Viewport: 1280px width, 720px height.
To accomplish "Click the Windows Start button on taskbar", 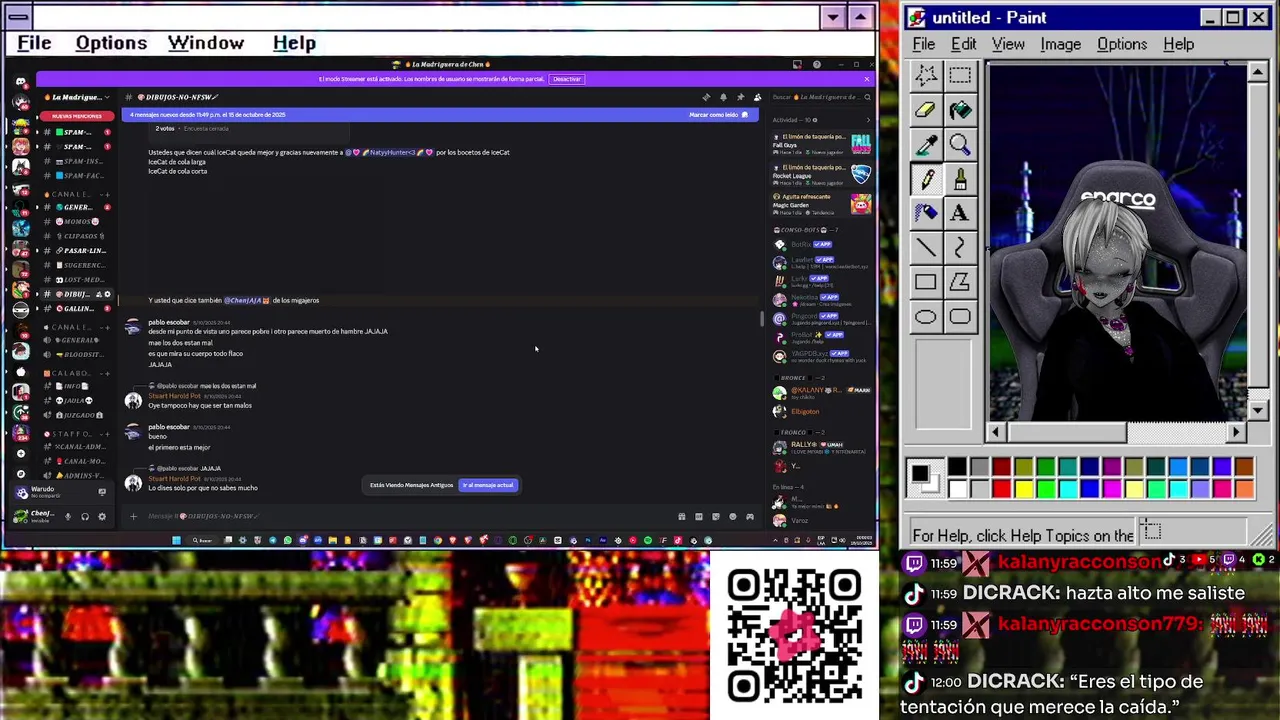I will [x=176, y=540].
